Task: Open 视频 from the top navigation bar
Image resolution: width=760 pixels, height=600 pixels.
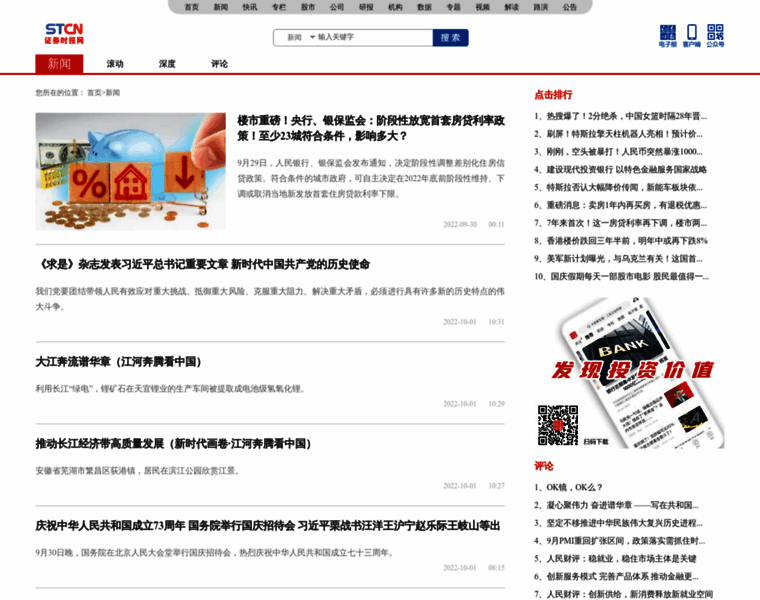Action: [482, 7]
